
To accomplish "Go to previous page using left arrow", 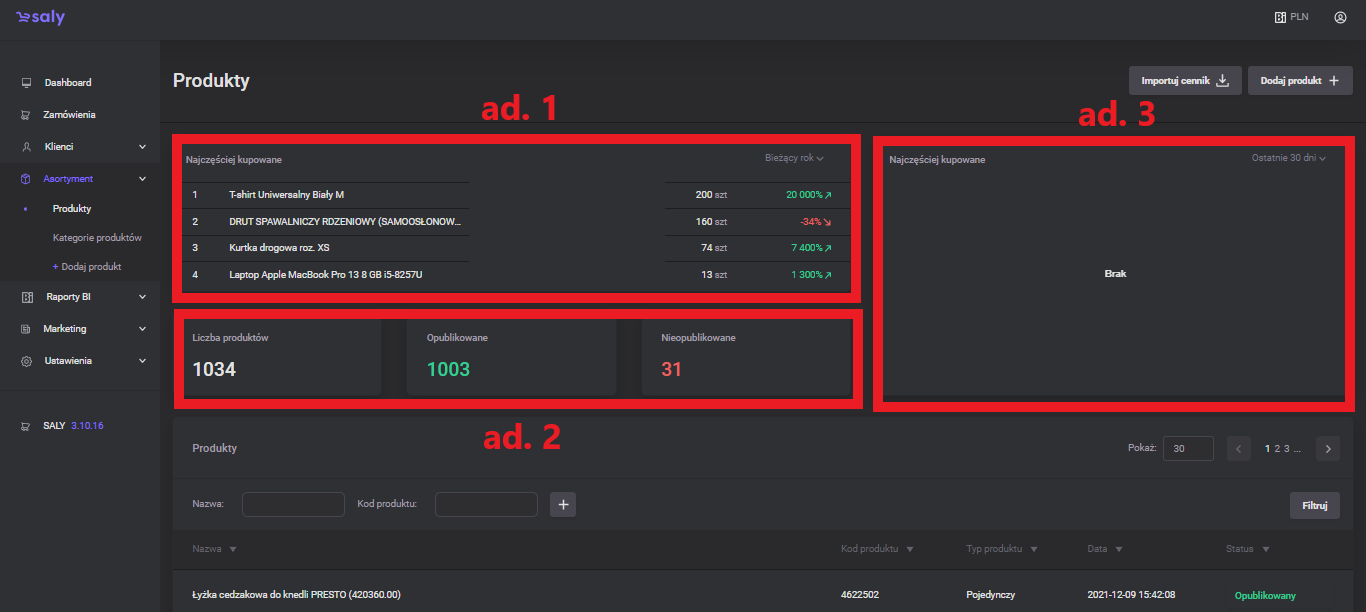I will pyautogui.click(x=1239, y=449).
